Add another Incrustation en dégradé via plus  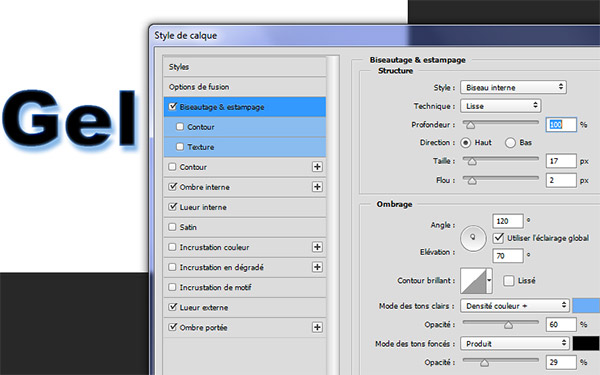(317, 267)
